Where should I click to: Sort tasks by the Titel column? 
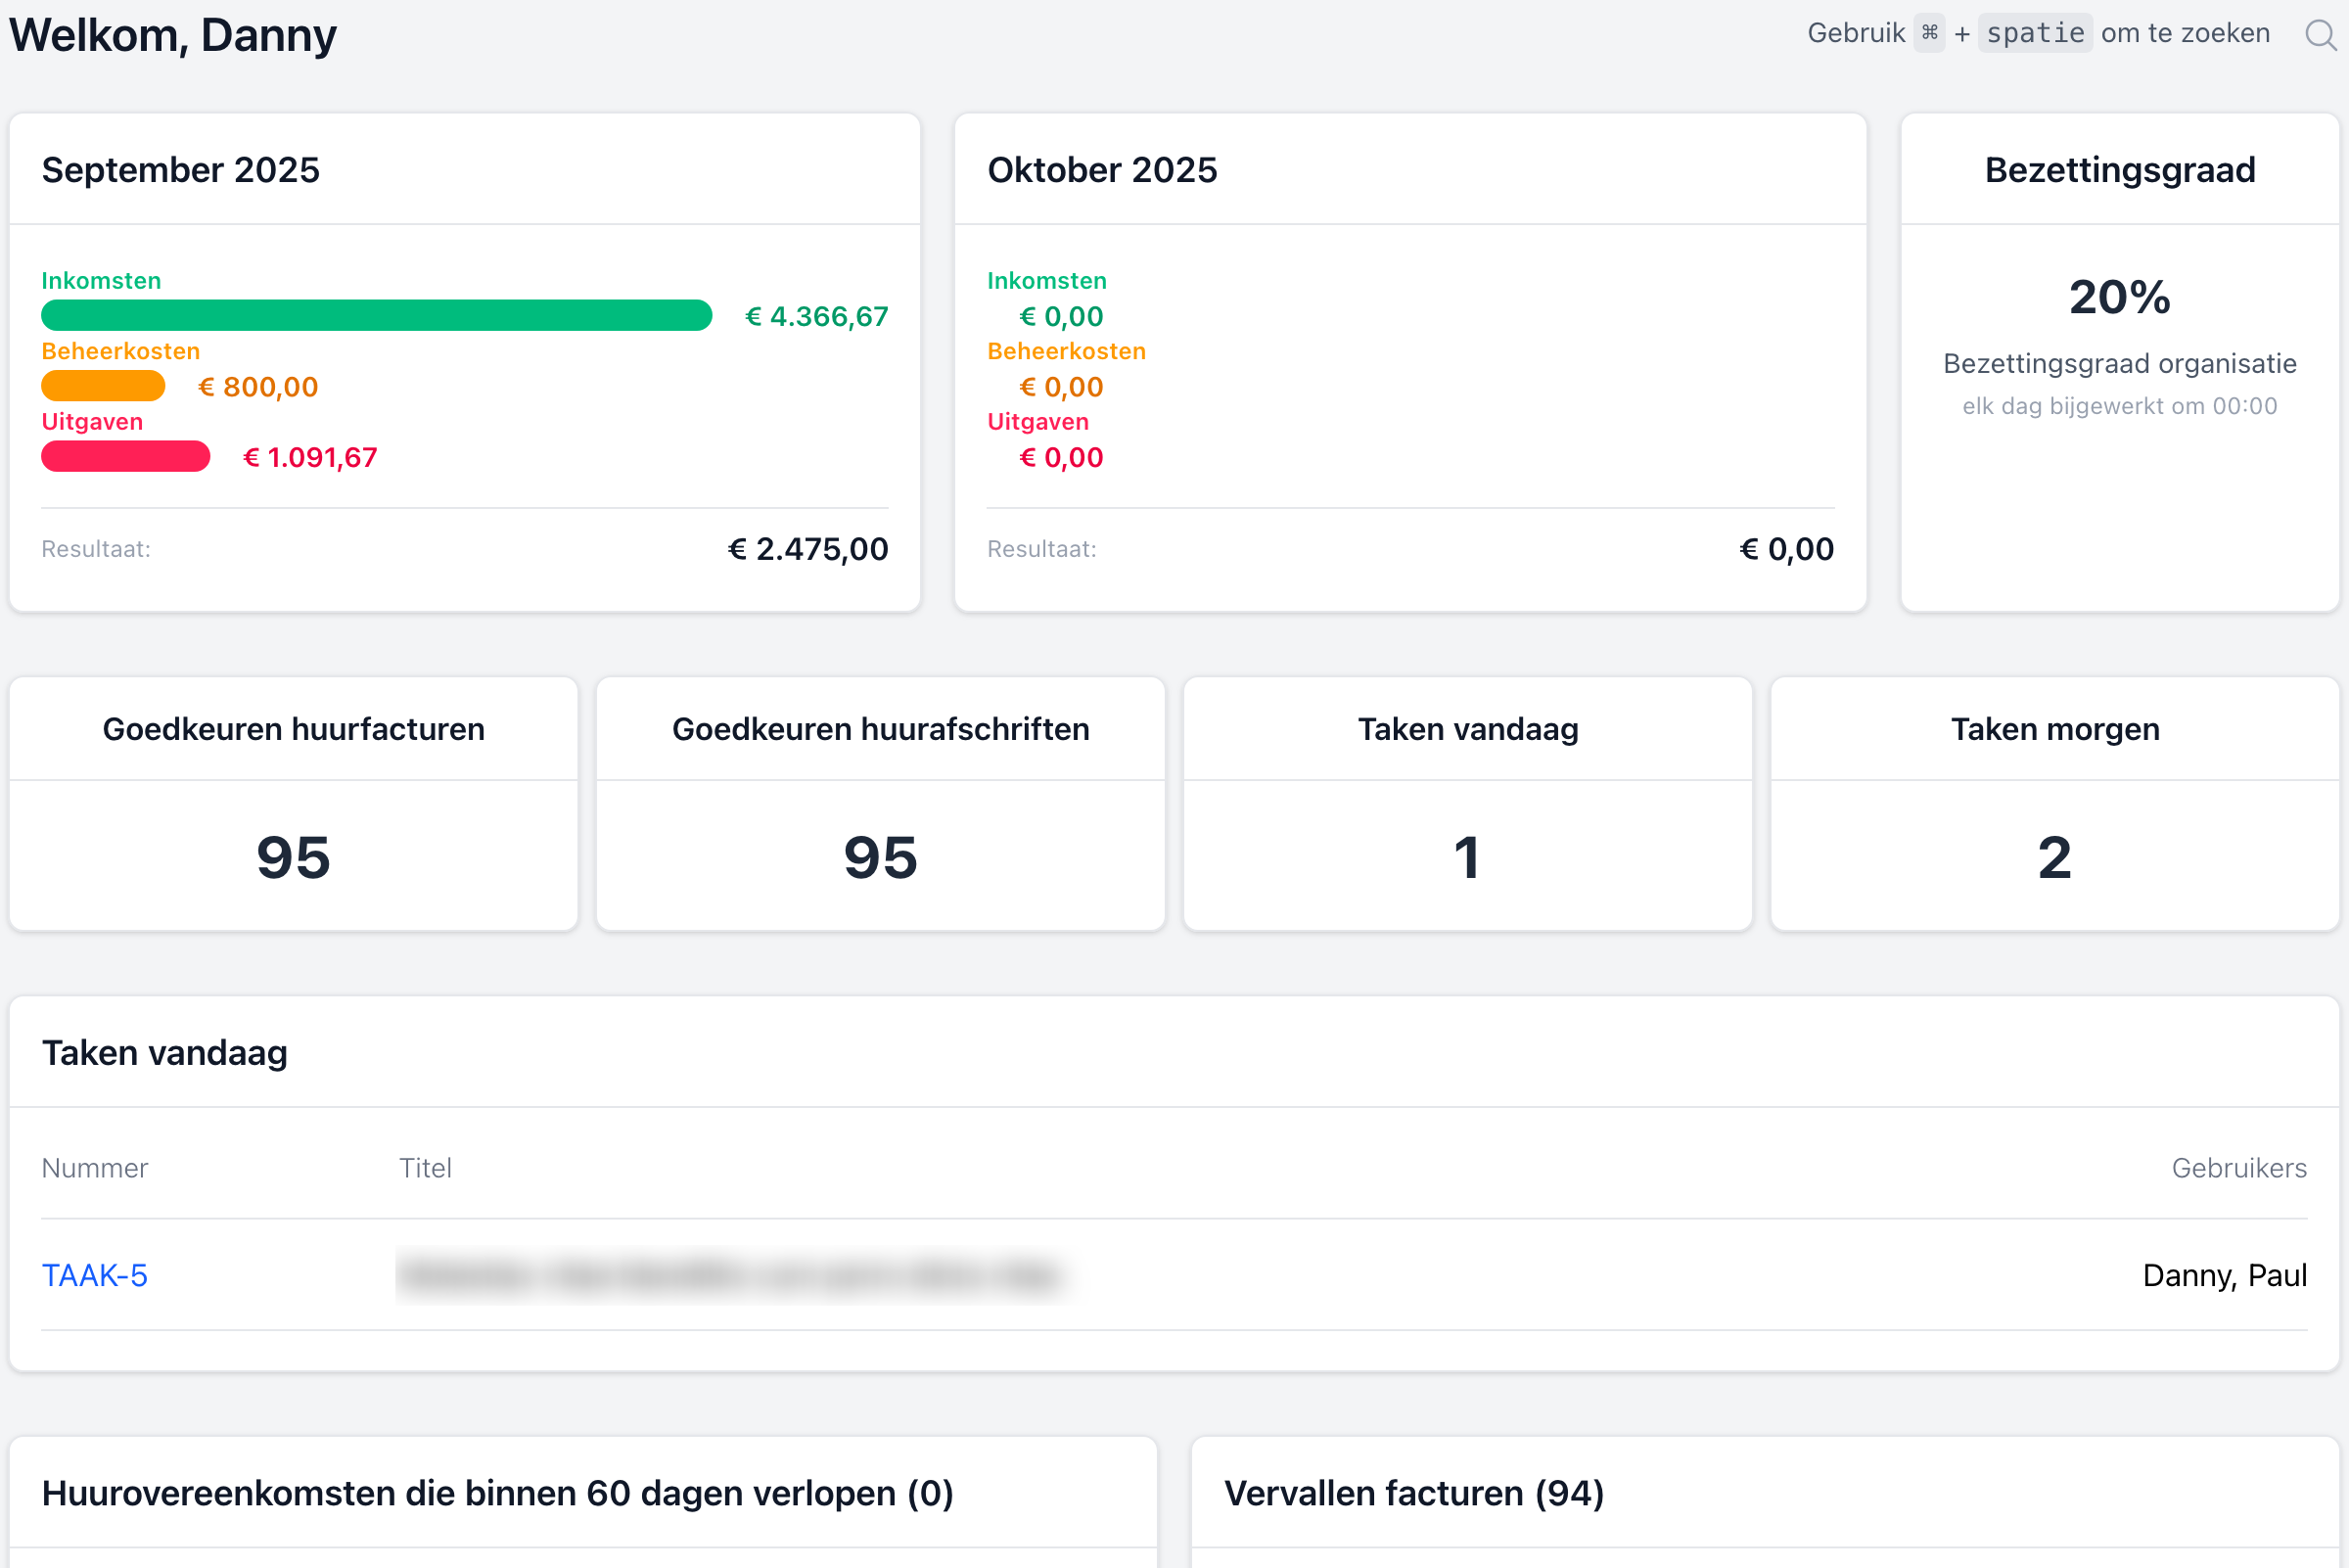[425, 1167]
